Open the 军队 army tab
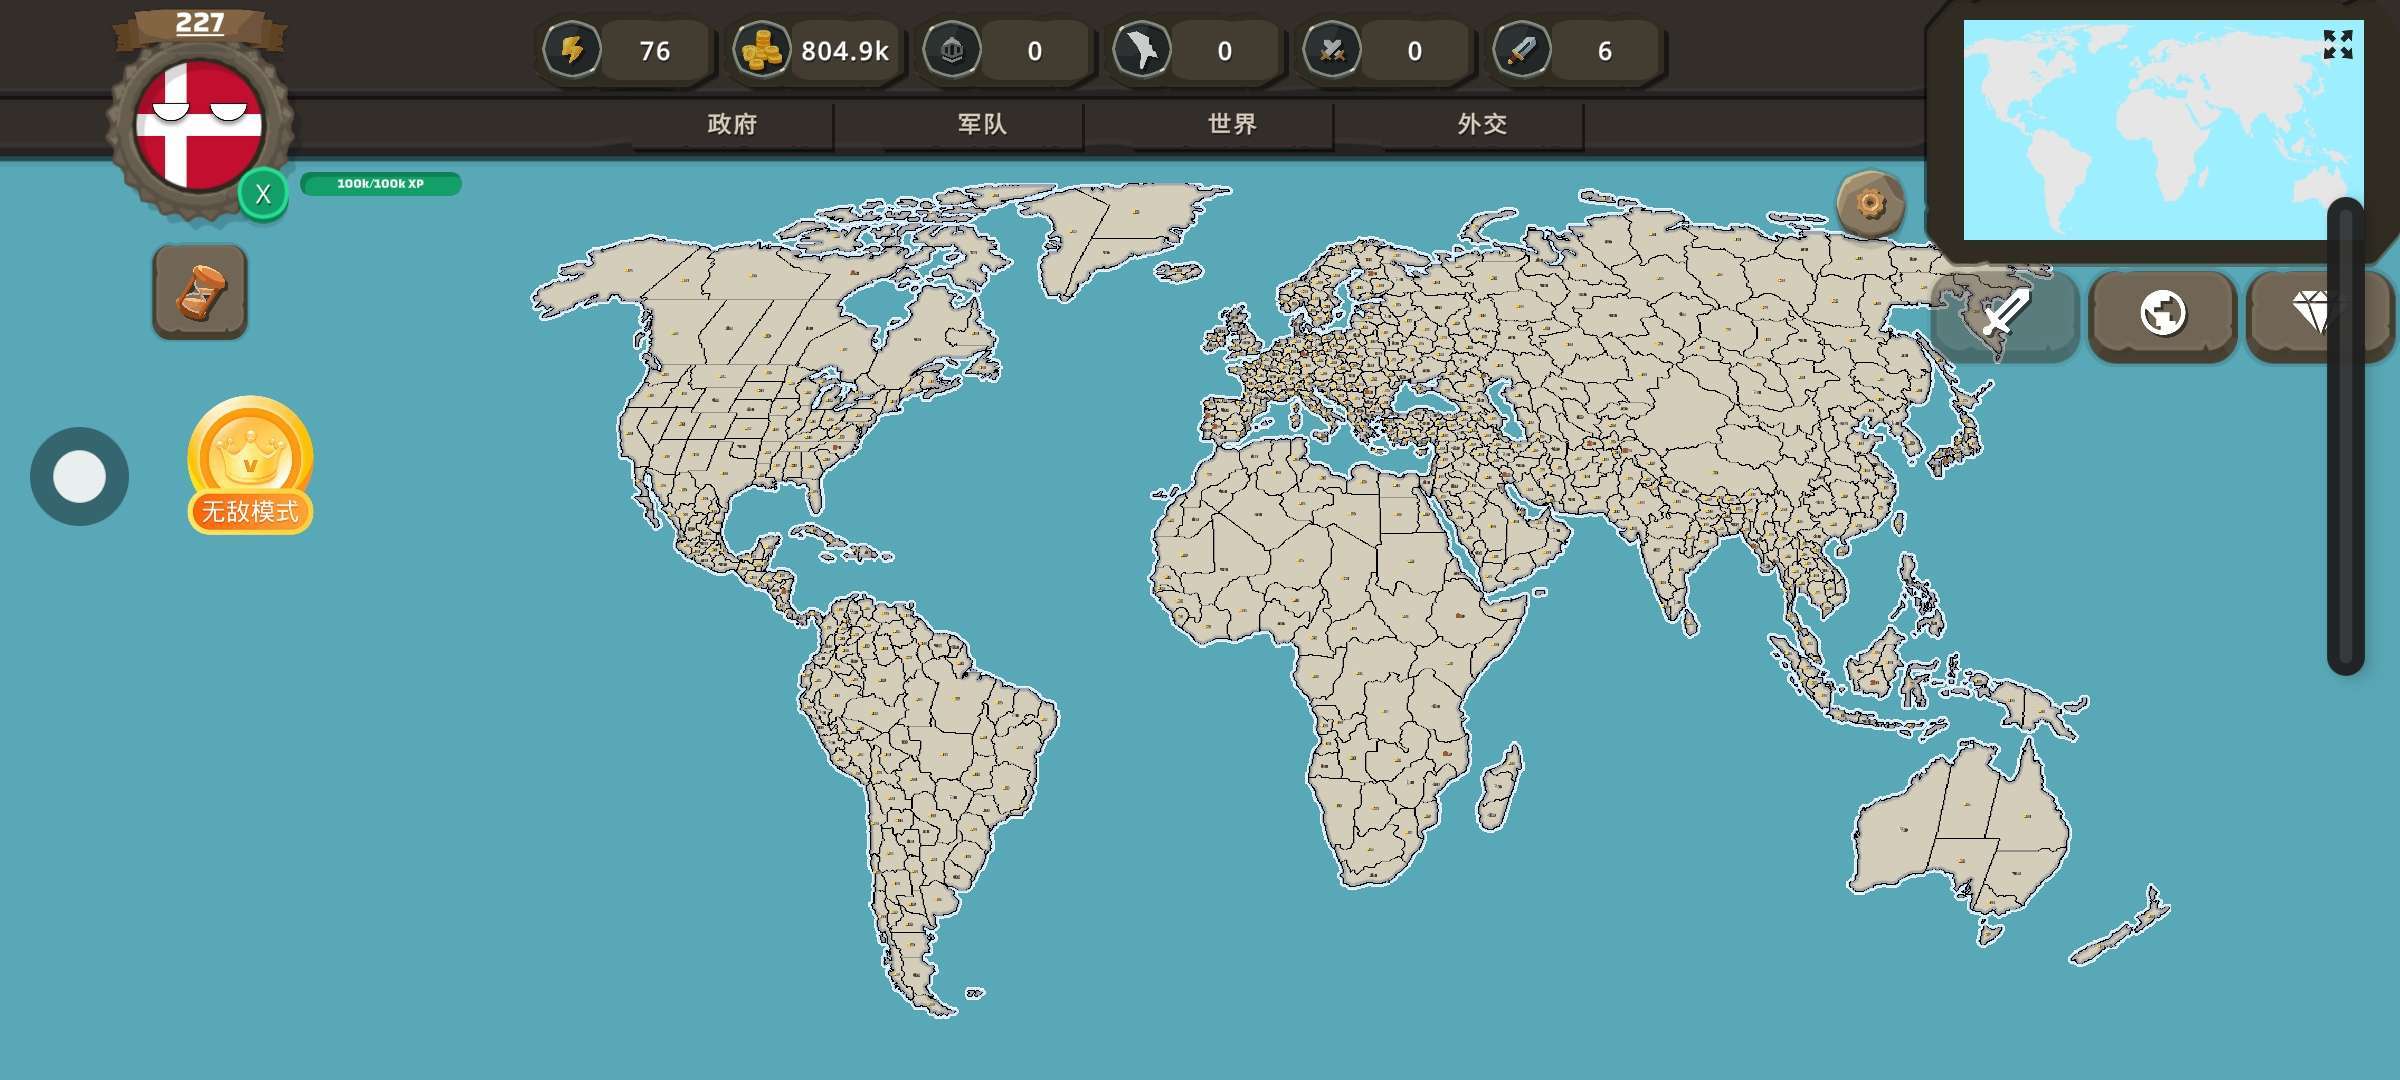The width and height of the screenshot is (2400, 1080). [x=982, y=124]
